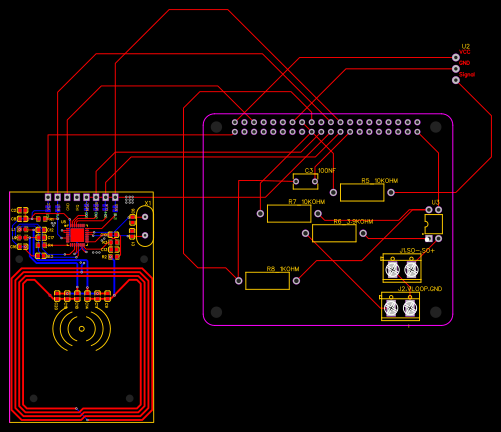Select the first square header pad on RFID board
The width and height of the screenshot is (501, 432).
point(48,197)
